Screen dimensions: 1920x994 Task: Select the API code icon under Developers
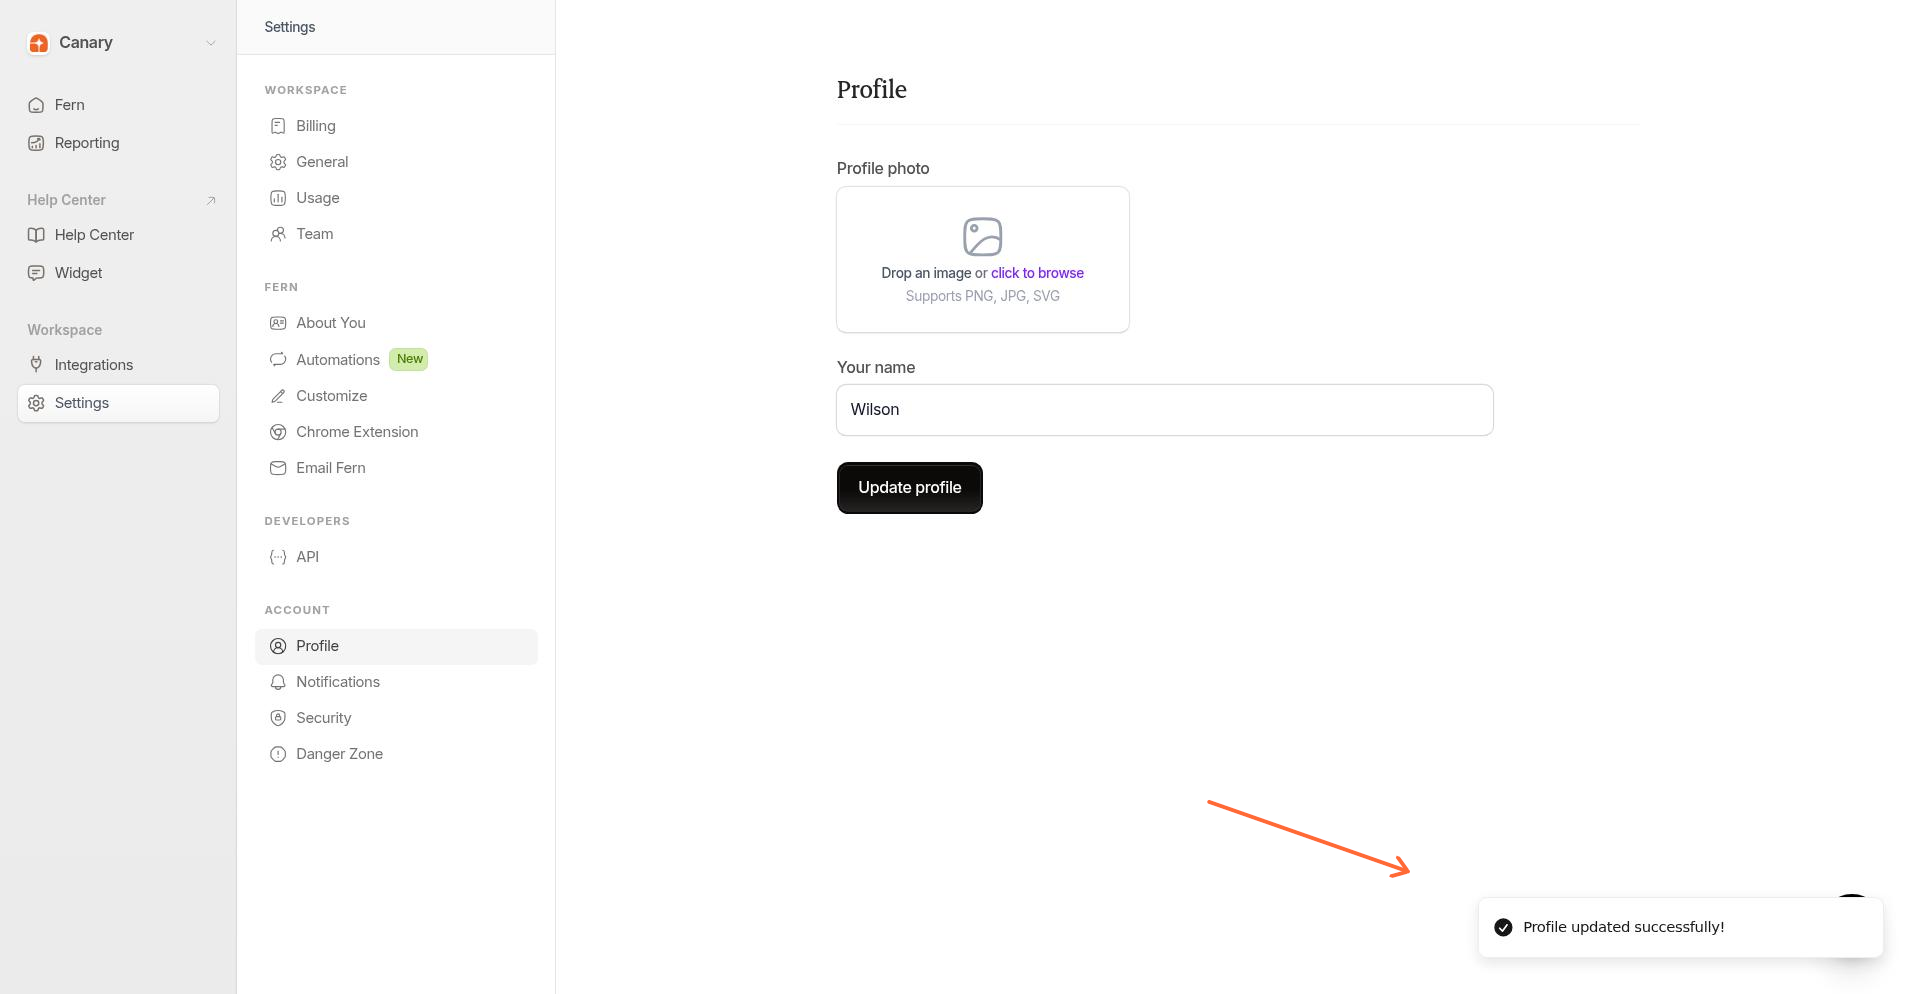(277, 557)
